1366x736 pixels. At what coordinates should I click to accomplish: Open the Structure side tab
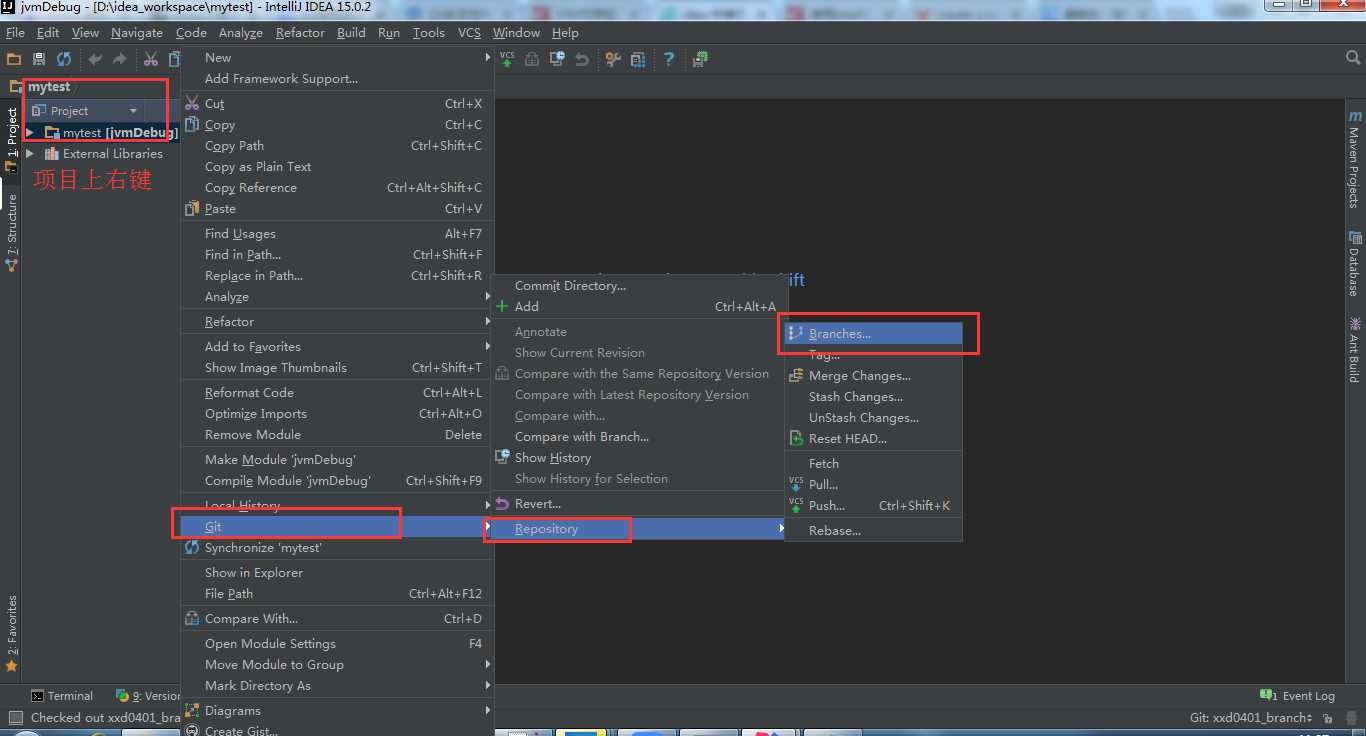coord(11,232)
